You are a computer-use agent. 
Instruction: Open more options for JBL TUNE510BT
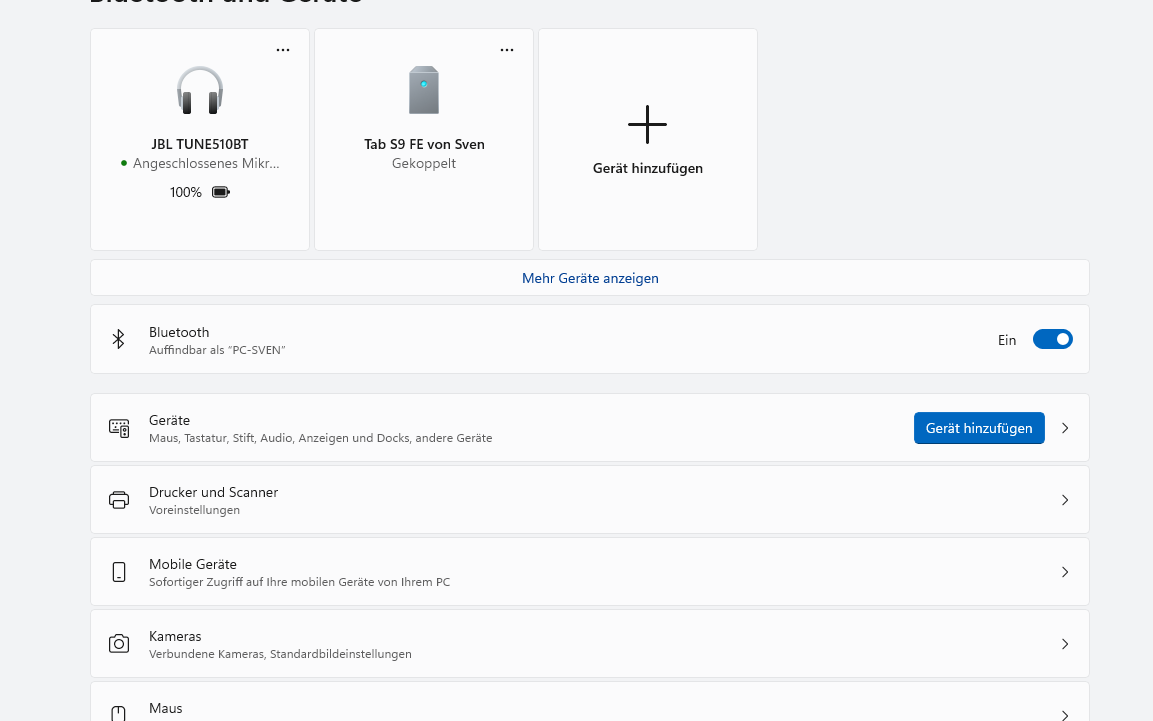point(283,50)
